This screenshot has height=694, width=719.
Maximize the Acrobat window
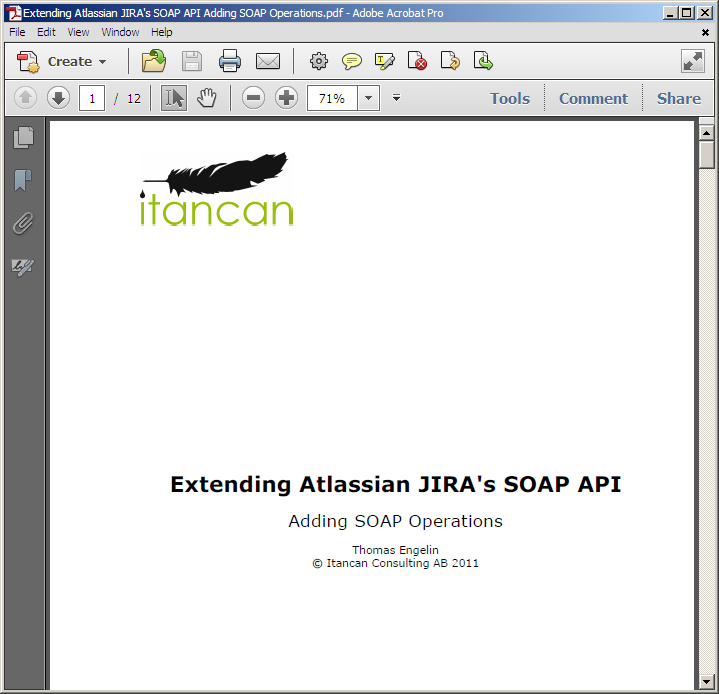pyautogui.click(x=686, y=13)
